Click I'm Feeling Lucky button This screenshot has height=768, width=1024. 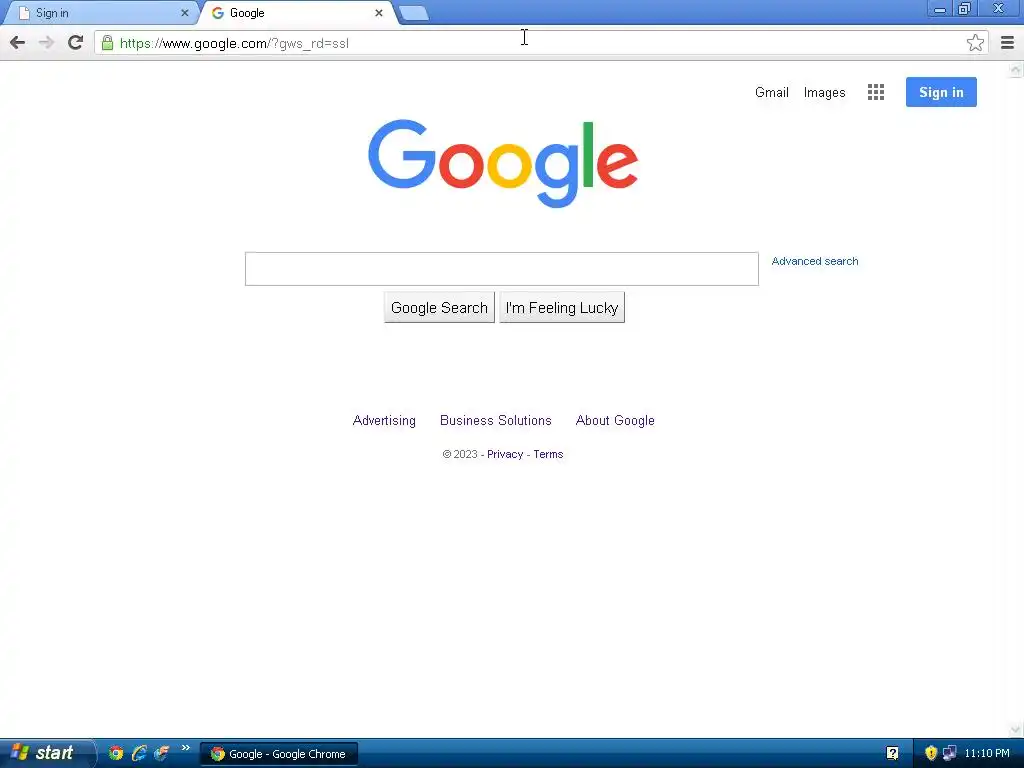(x=562, y=308)
